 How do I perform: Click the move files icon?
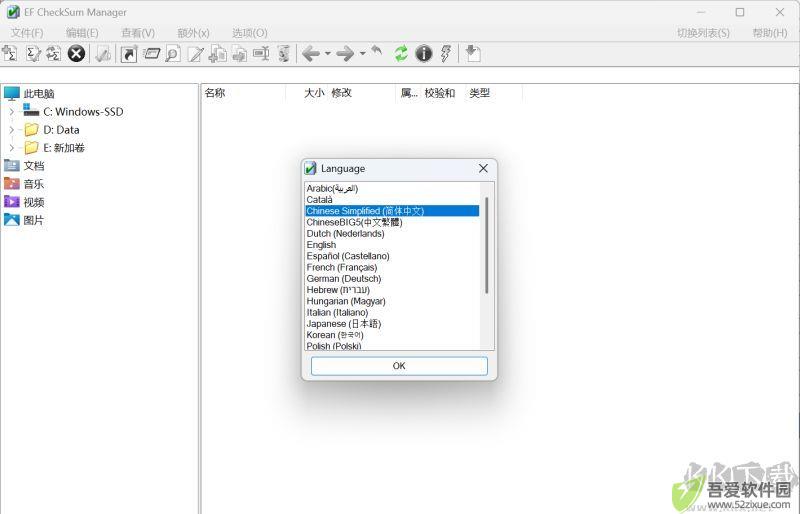point(239,53)
